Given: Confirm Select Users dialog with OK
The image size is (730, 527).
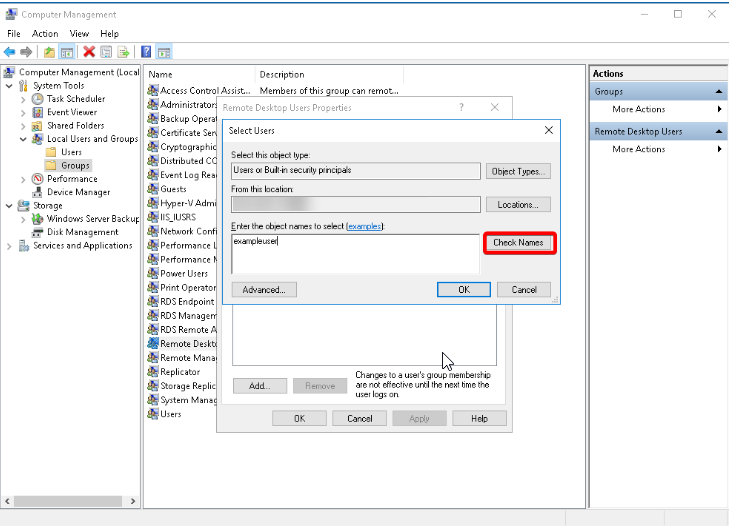Looking at the screenshot, I should [464, 290].
